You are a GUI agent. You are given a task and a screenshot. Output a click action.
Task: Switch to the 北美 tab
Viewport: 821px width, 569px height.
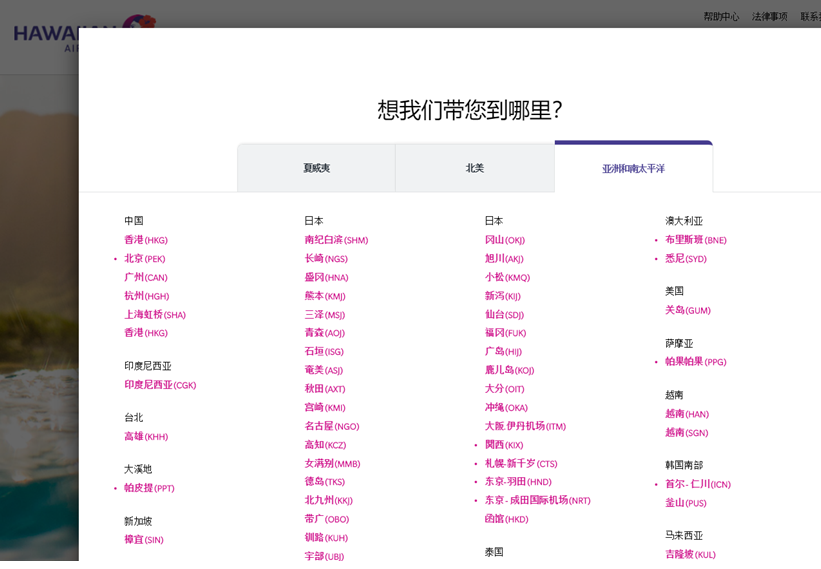click(x=475, y=168)
